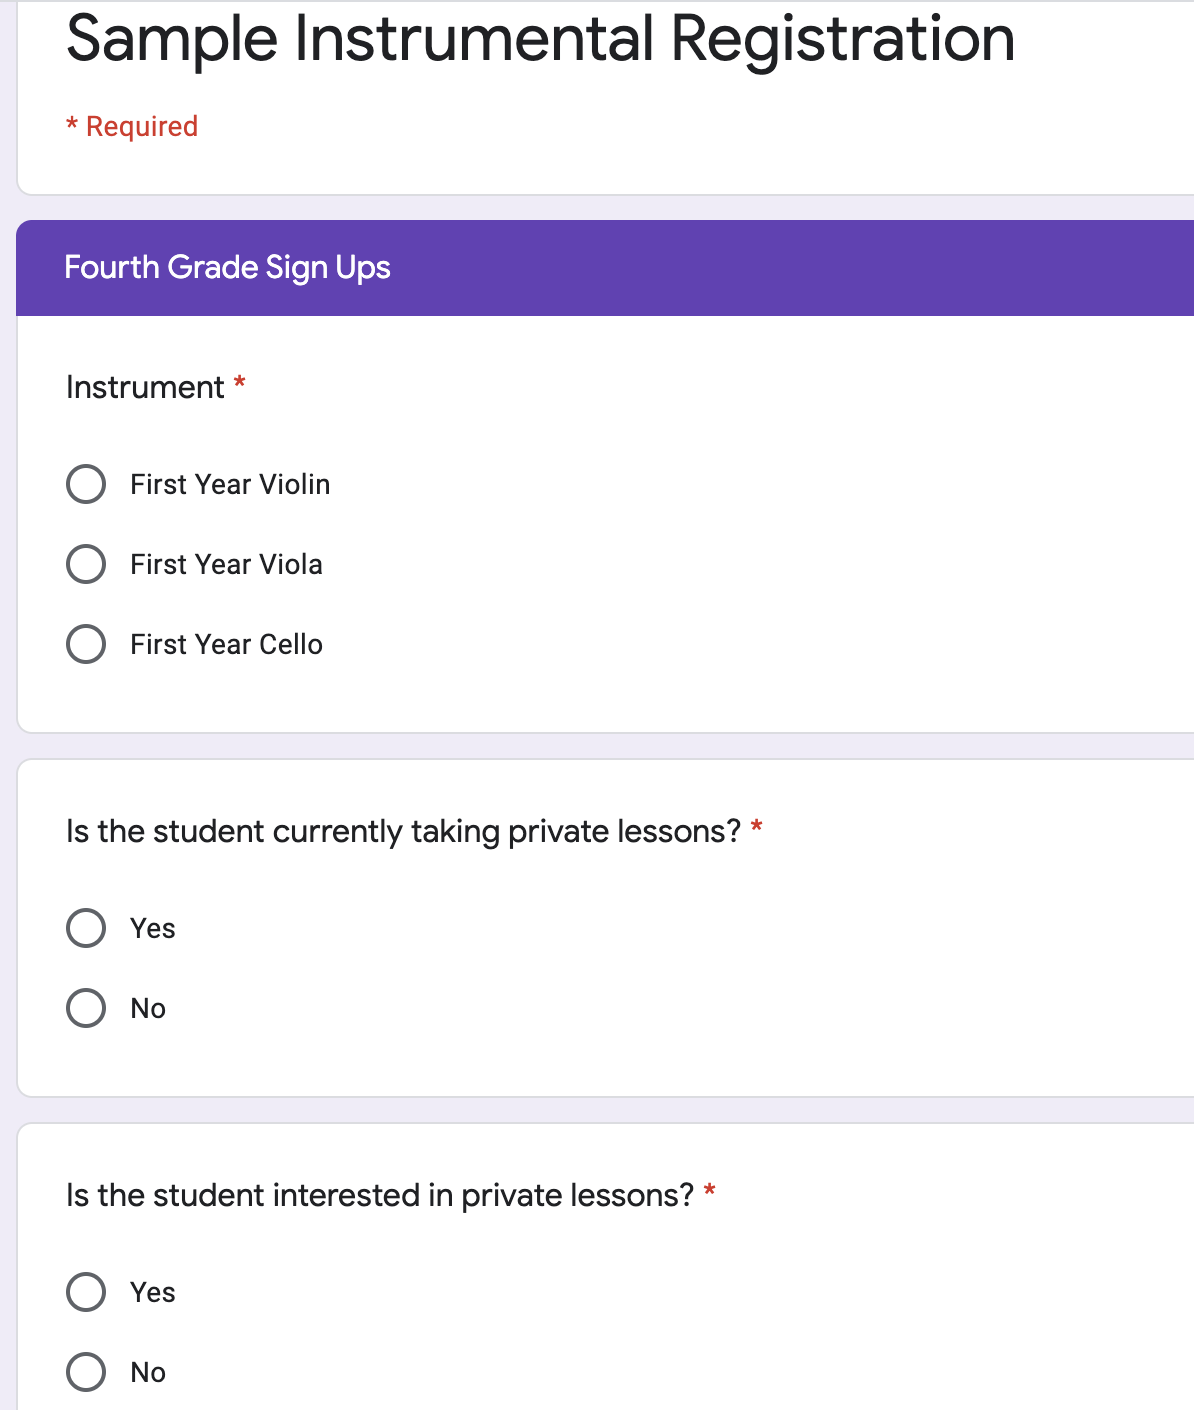Pick the First Year Cello radio button
Viewport: 1194px width, 1410px height.
[86, 644]
